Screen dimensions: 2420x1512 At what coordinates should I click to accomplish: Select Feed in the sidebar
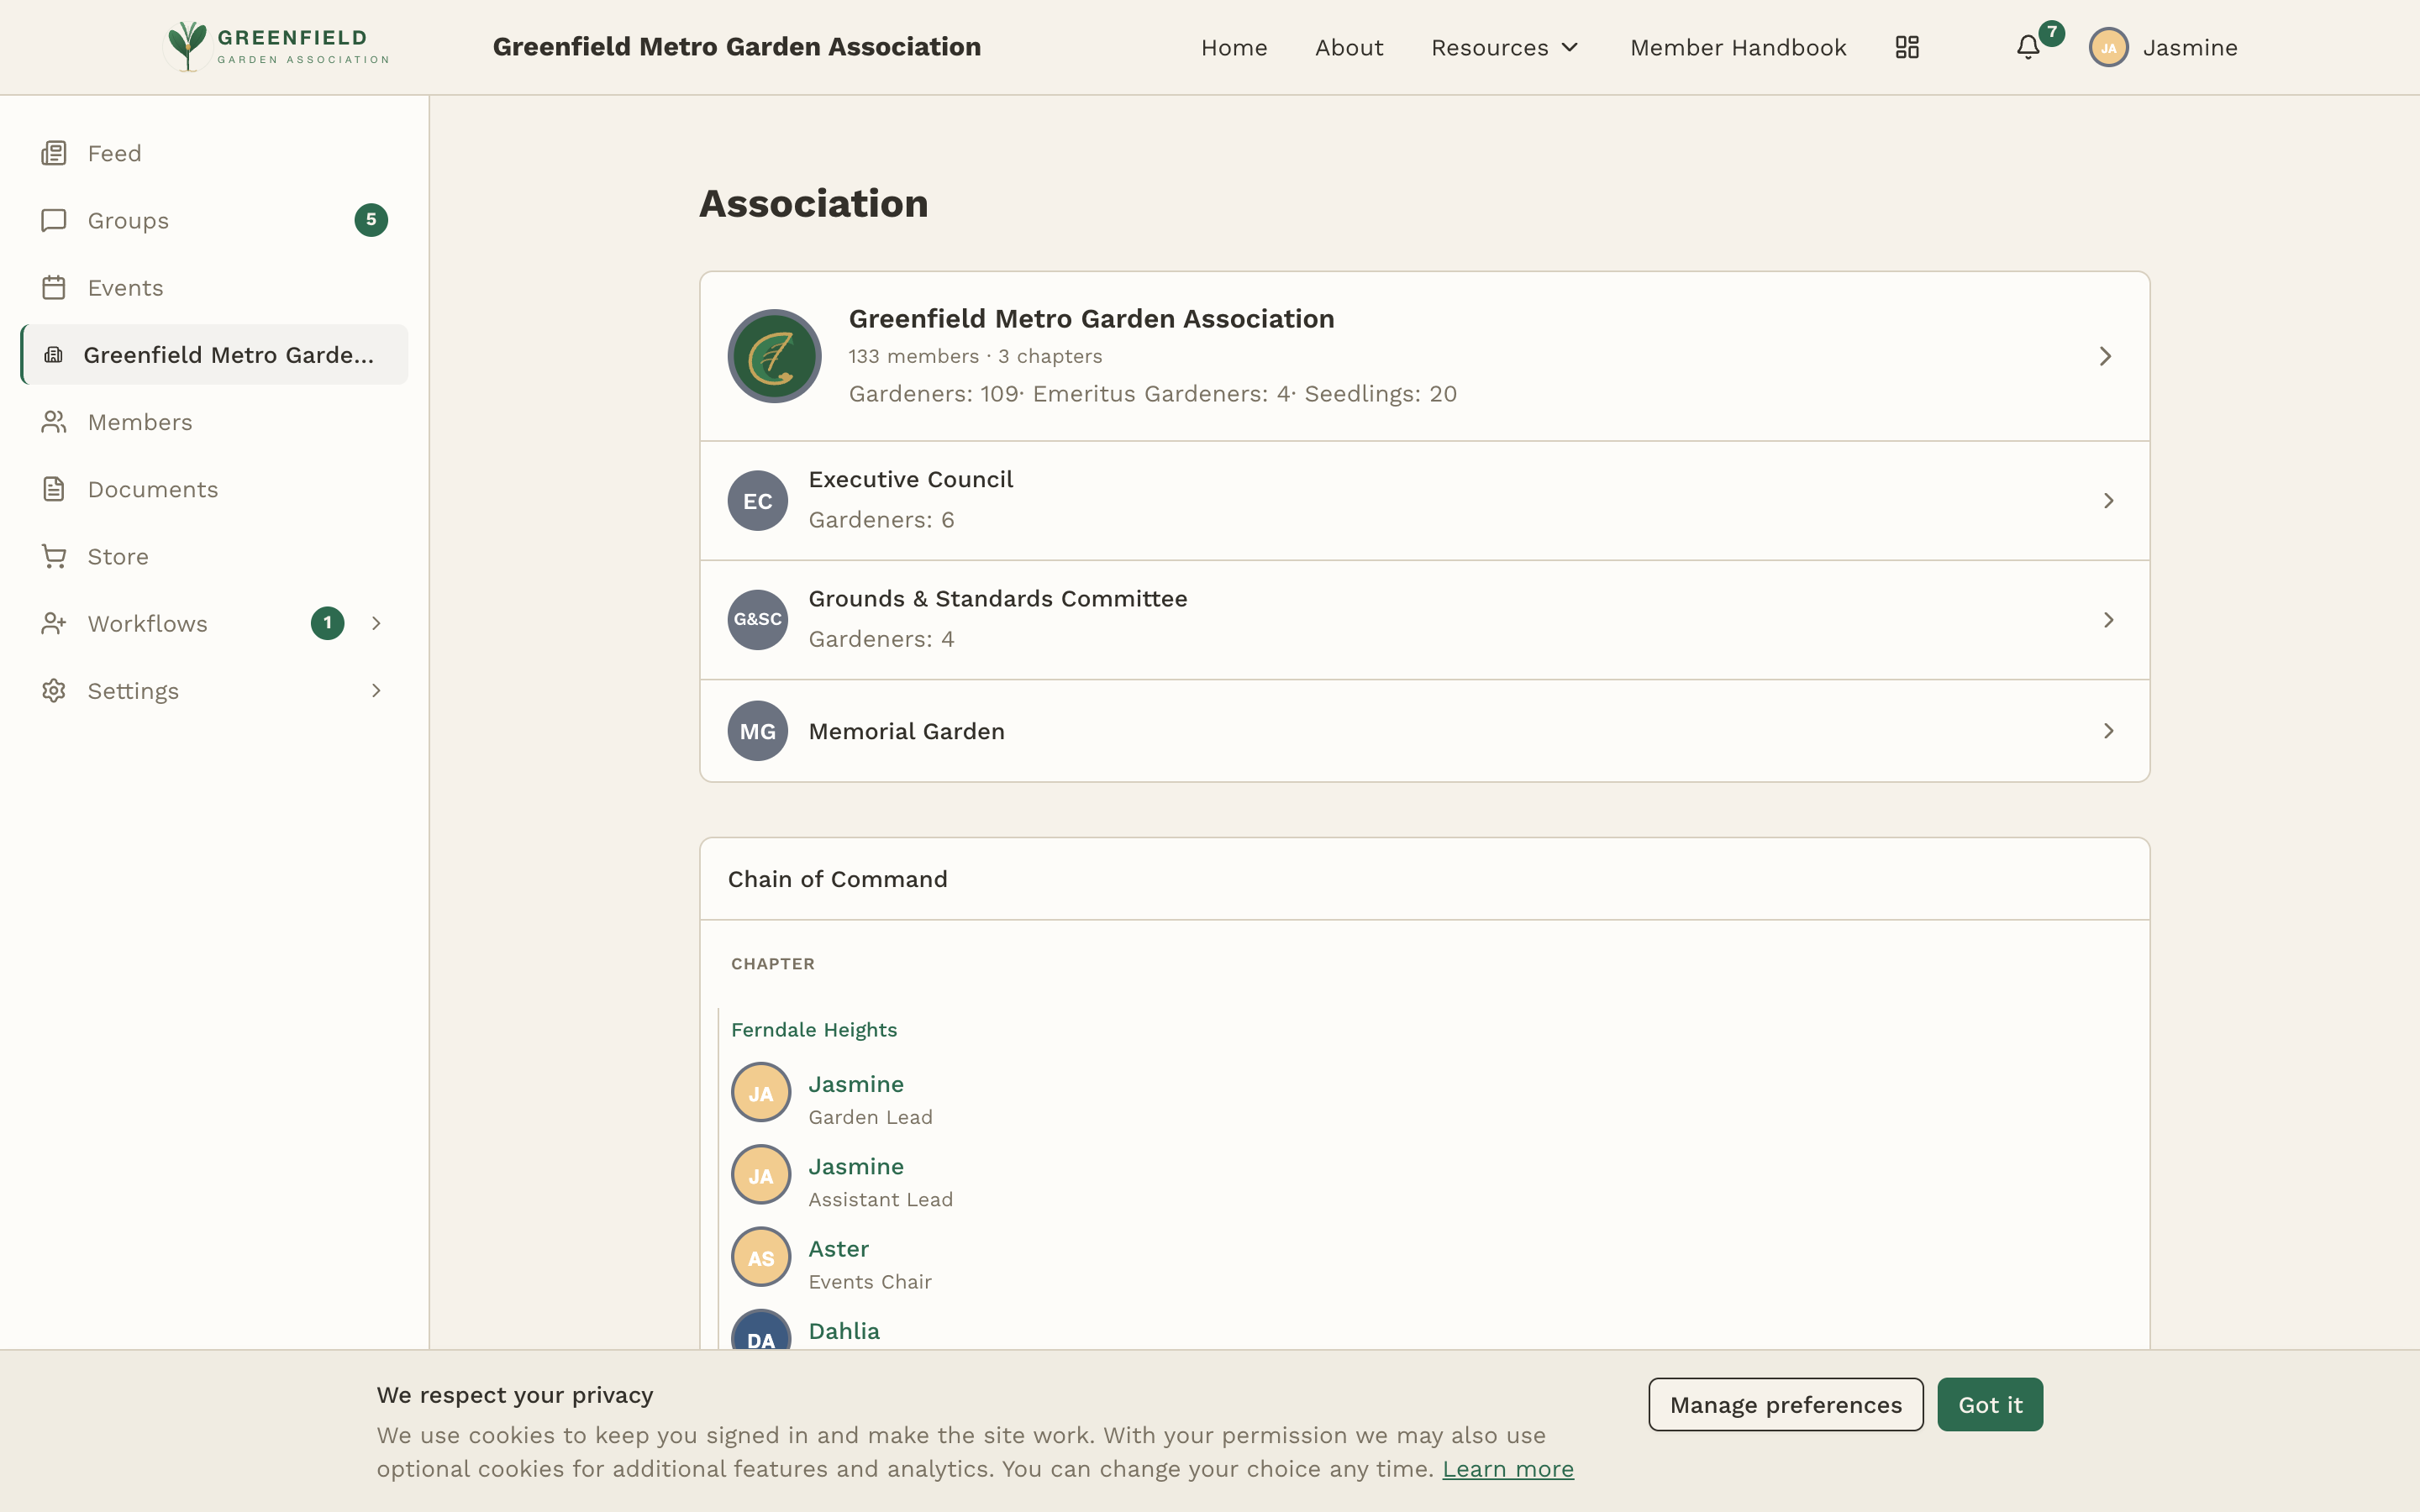[x=214, y=153]
